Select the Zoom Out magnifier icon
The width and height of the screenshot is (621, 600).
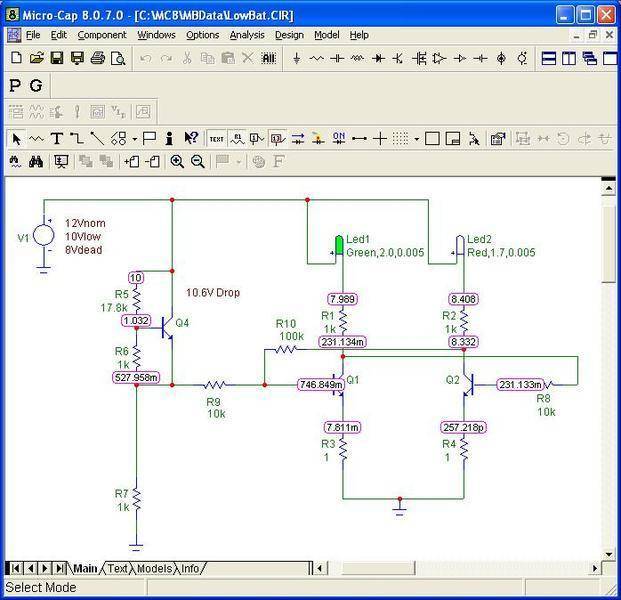[197, 161]
